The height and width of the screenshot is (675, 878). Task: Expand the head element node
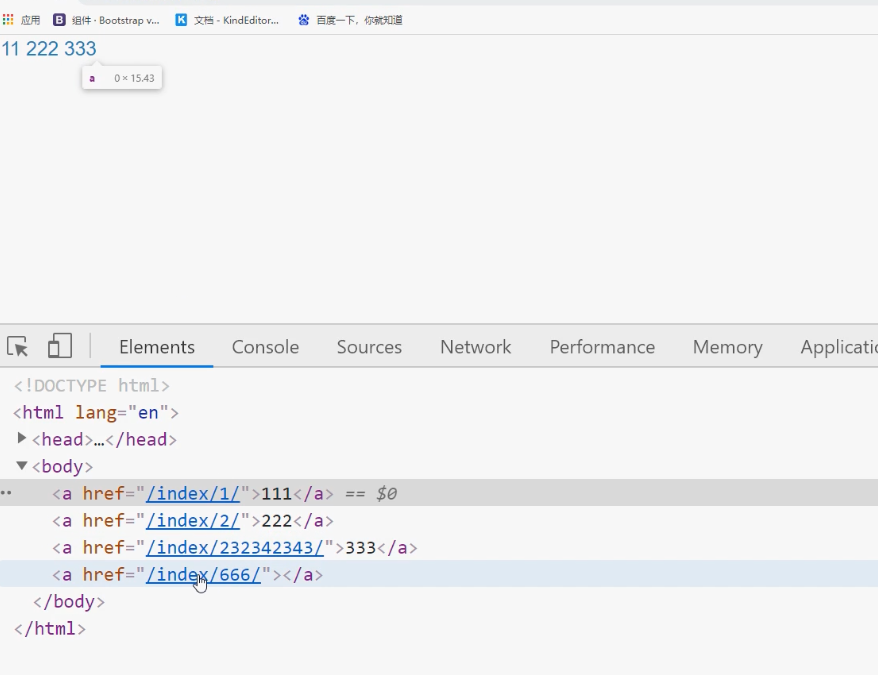pyautogui.click(x=22, y=439)
